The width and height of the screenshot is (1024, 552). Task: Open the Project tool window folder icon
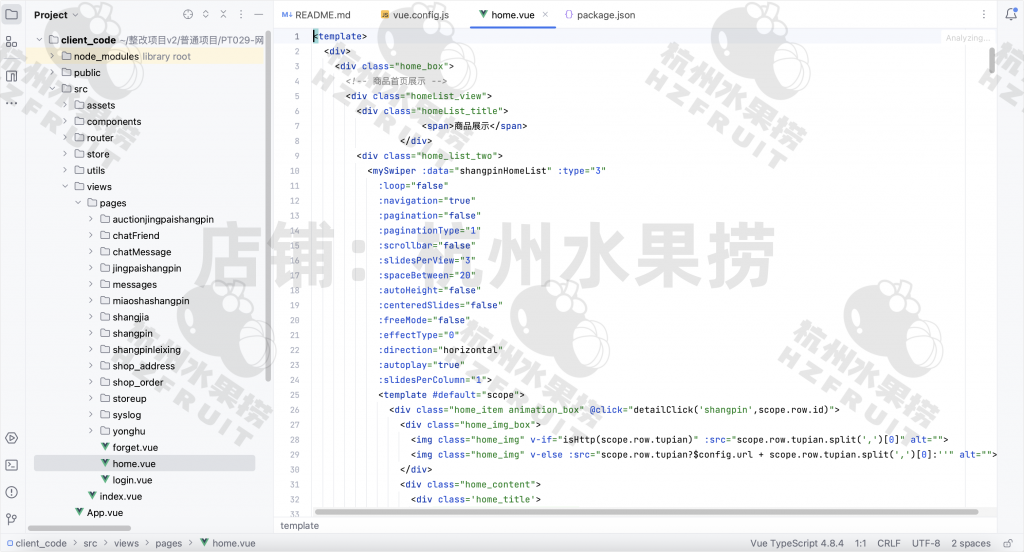[11, 15]
